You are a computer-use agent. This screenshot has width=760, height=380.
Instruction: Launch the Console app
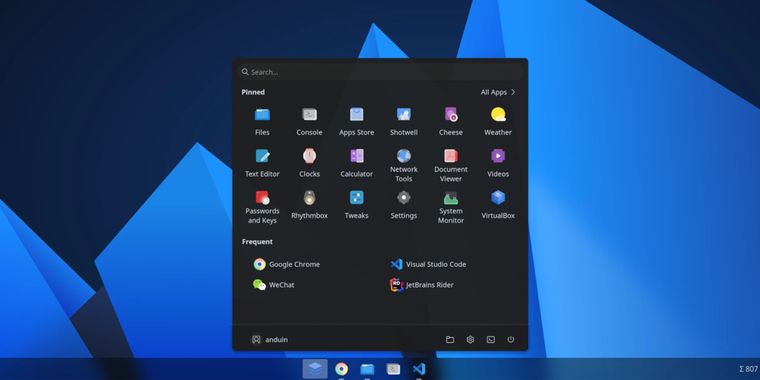[309, 121]
